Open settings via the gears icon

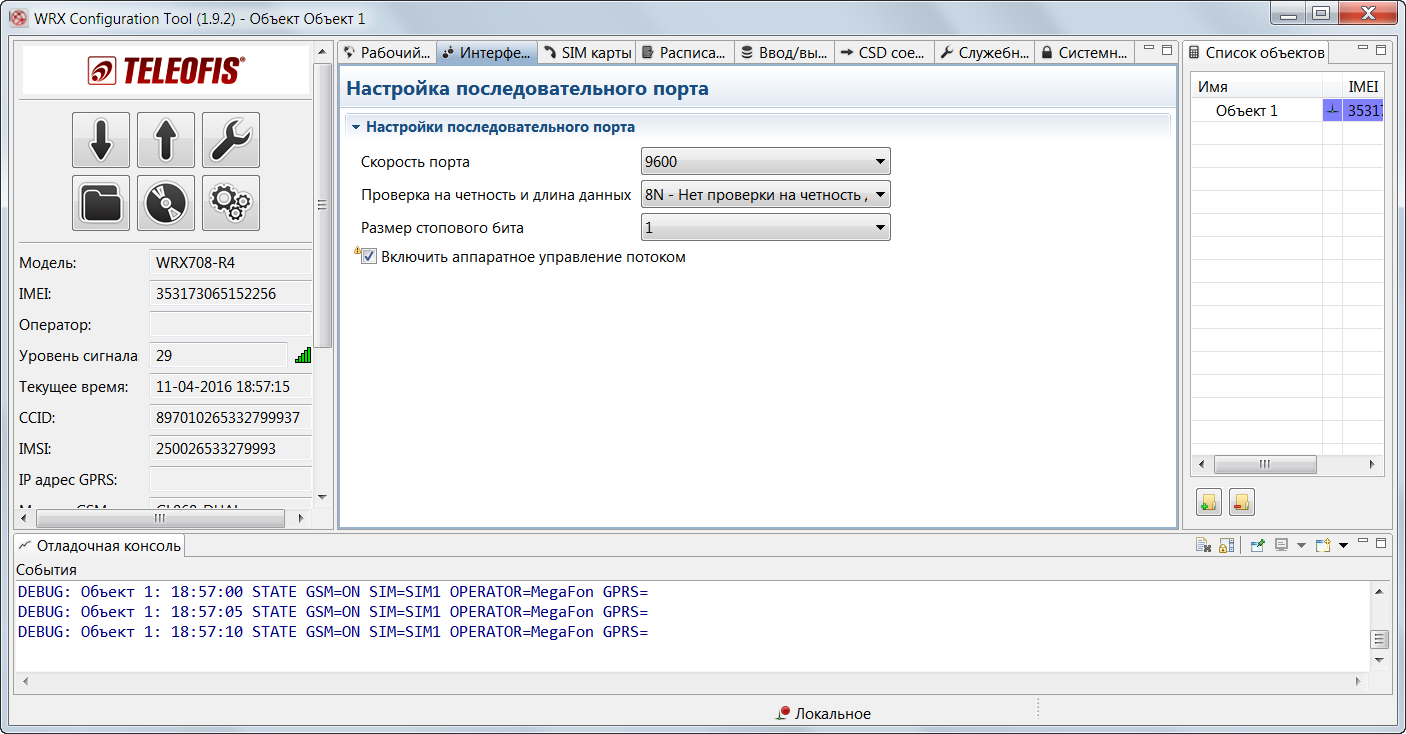coord(231,203)
